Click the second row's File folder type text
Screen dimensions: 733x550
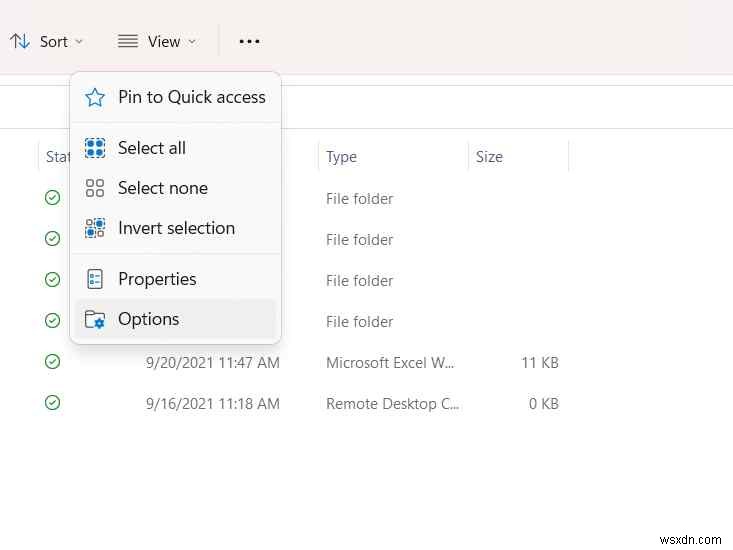(x=359, y=240)
